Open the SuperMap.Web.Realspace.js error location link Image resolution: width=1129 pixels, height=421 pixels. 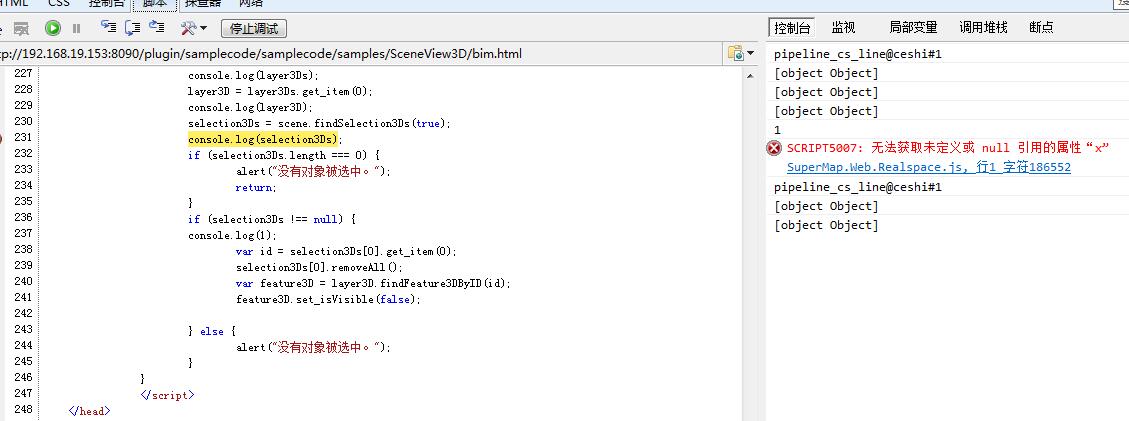(929, 168)
